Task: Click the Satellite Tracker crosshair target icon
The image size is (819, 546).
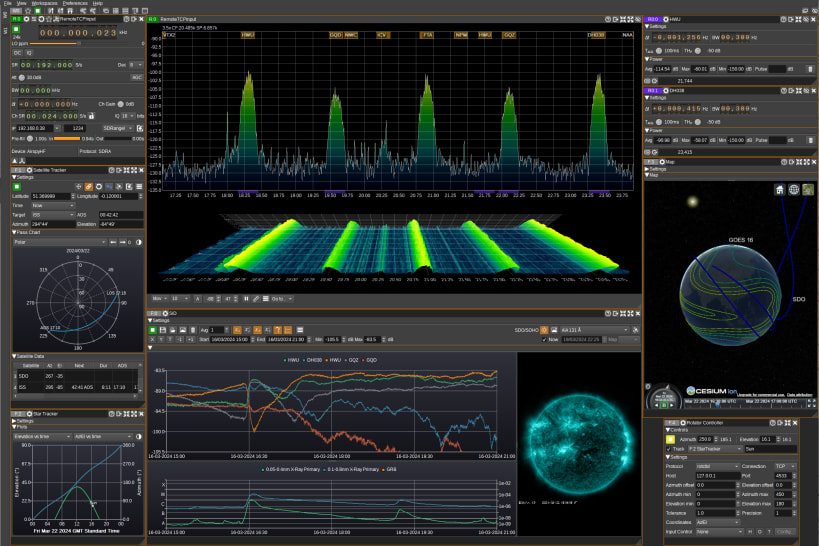Action: 79,187
